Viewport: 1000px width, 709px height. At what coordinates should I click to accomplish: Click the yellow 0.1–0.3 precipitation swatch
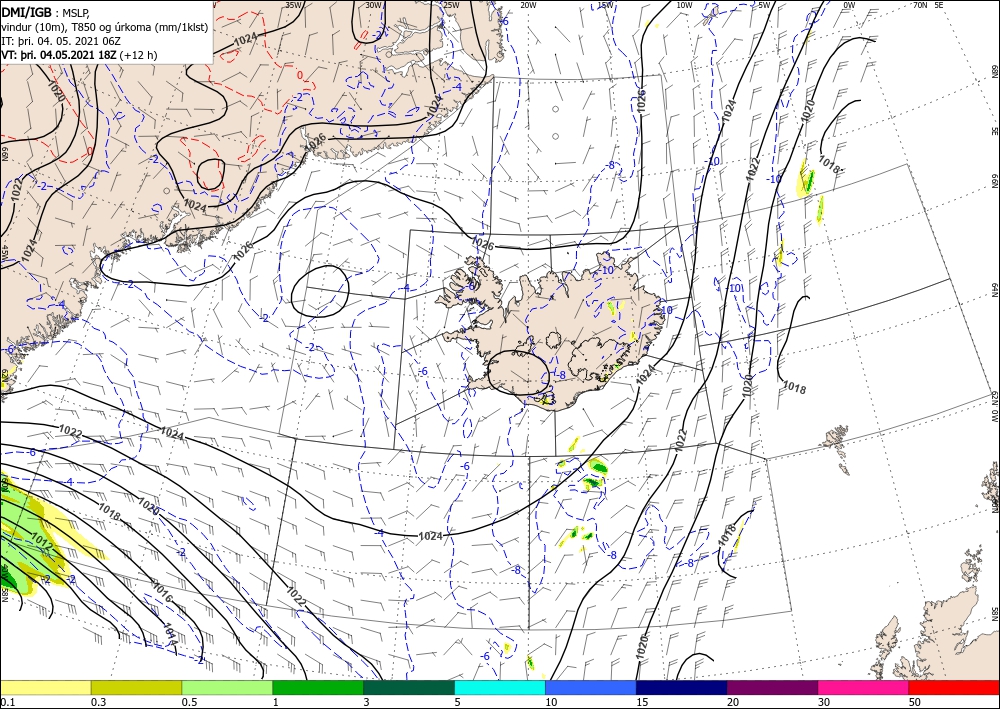[x=45, y=687]
